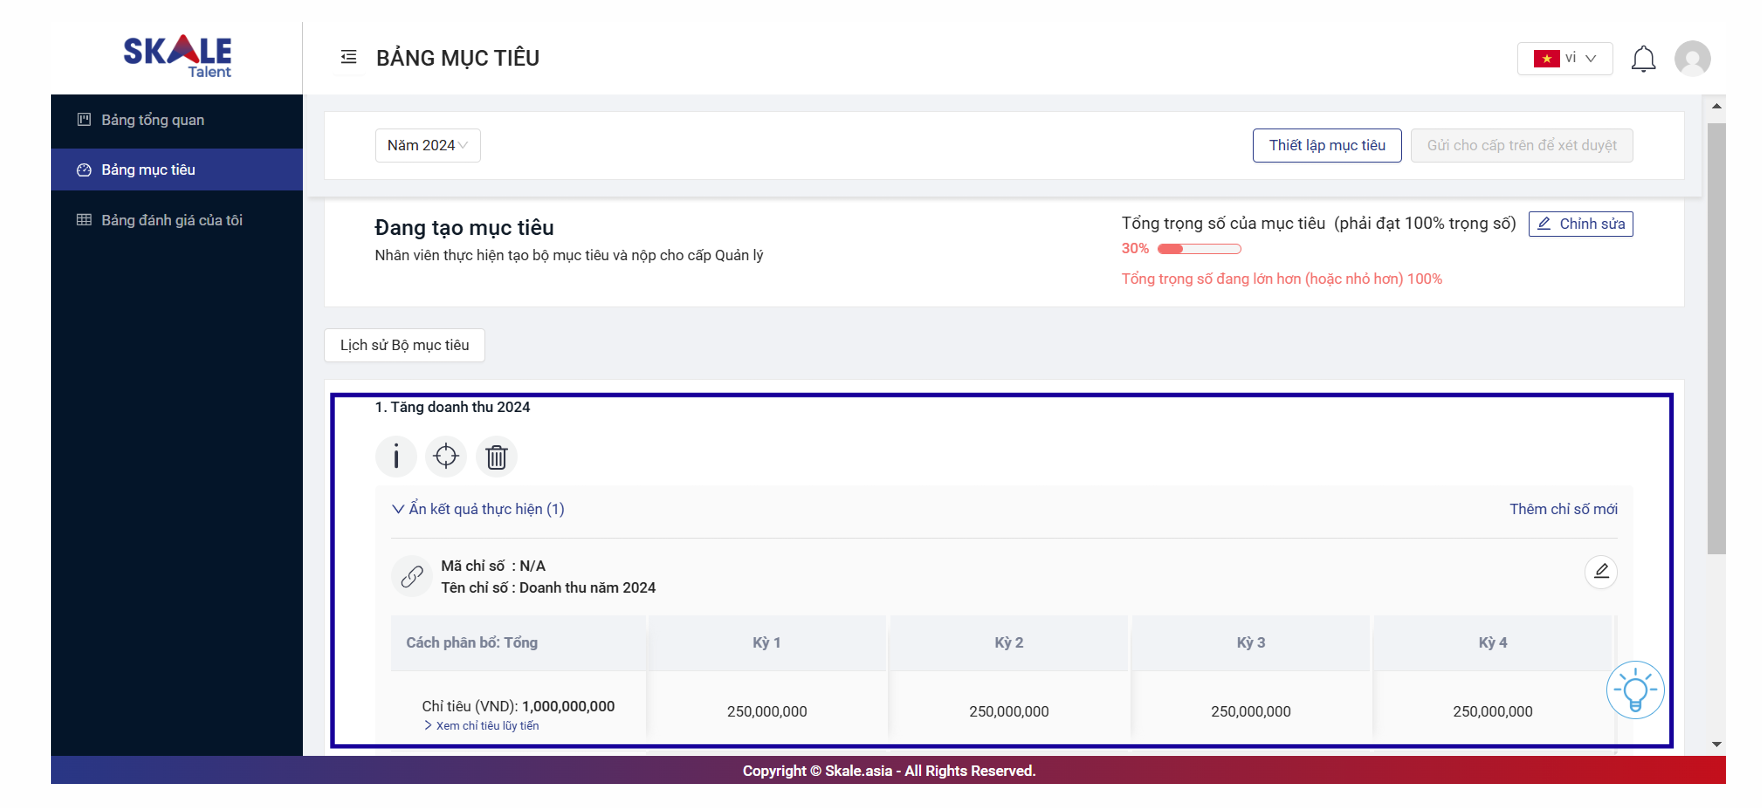Open the user avatar profile

(1692, 59)
